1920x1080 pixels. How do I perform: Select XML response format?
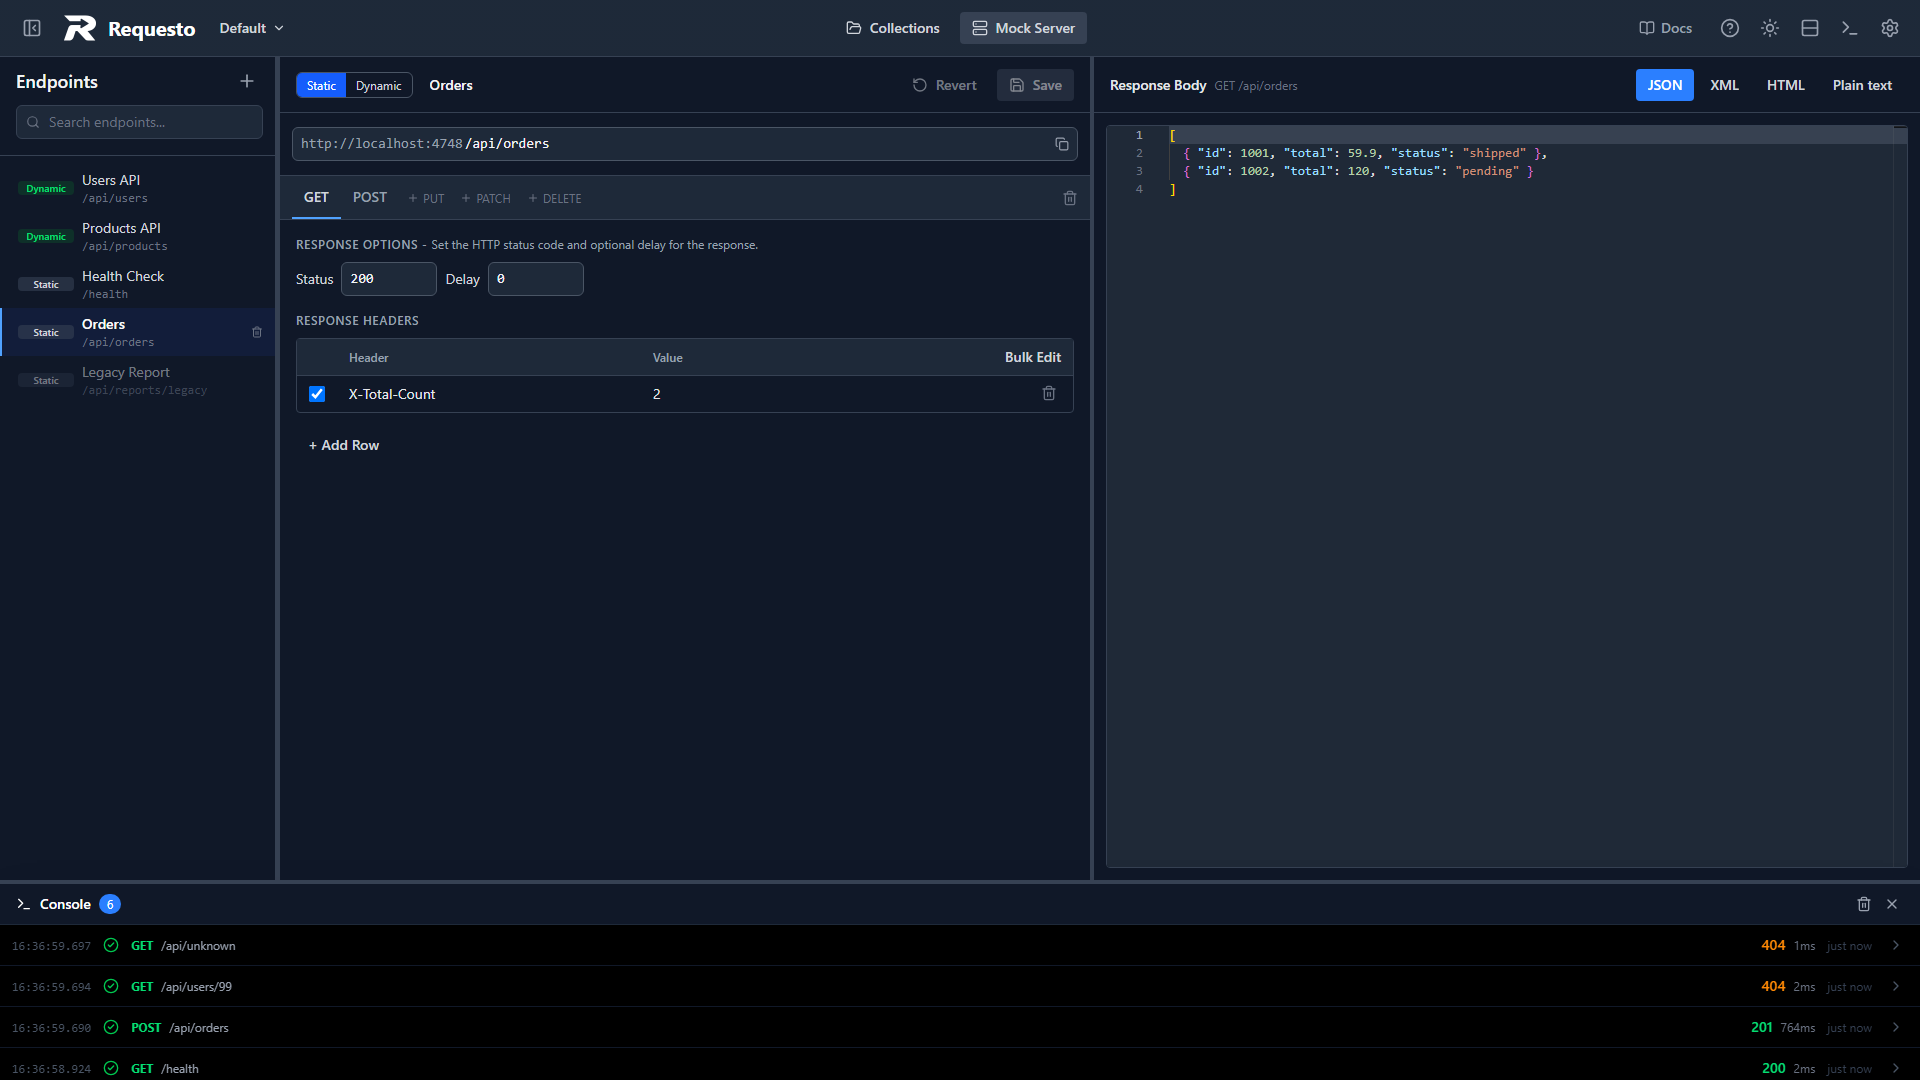(x=1724, y=85)
